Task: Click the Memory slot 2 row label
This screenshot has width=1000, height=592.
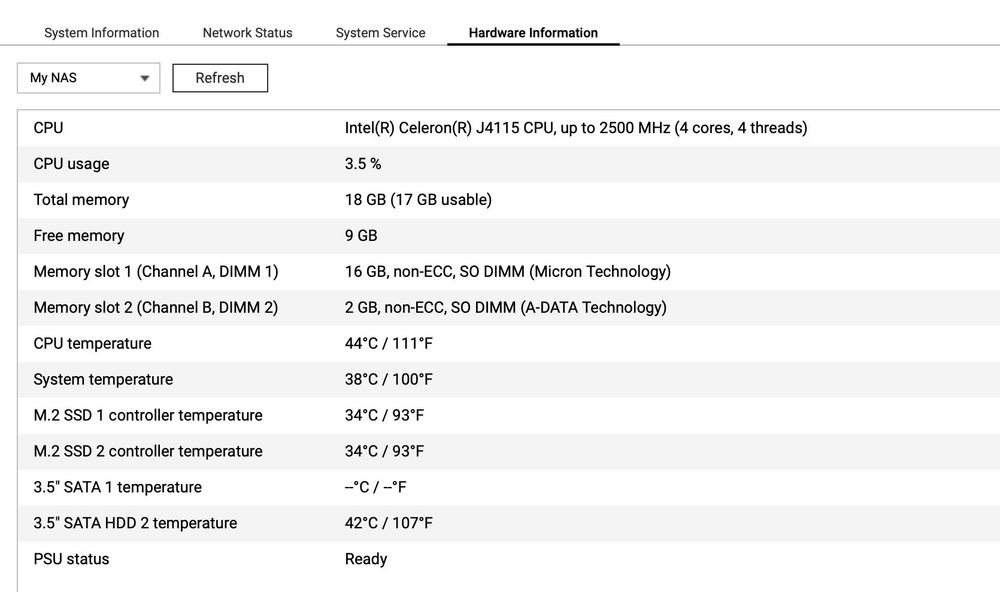Action: point(156,308)
